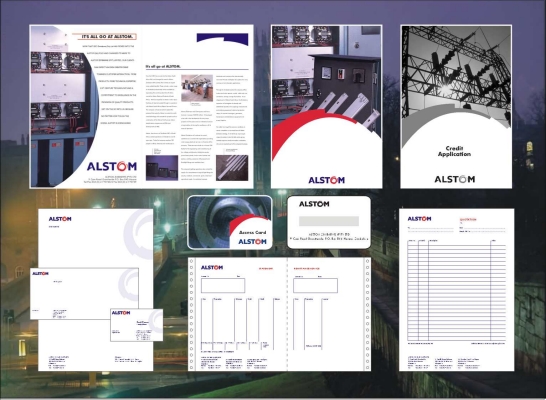Click the ALSTOM logo on the brochure spread
The height and width of the screenshot is (400, 546).
112,166
